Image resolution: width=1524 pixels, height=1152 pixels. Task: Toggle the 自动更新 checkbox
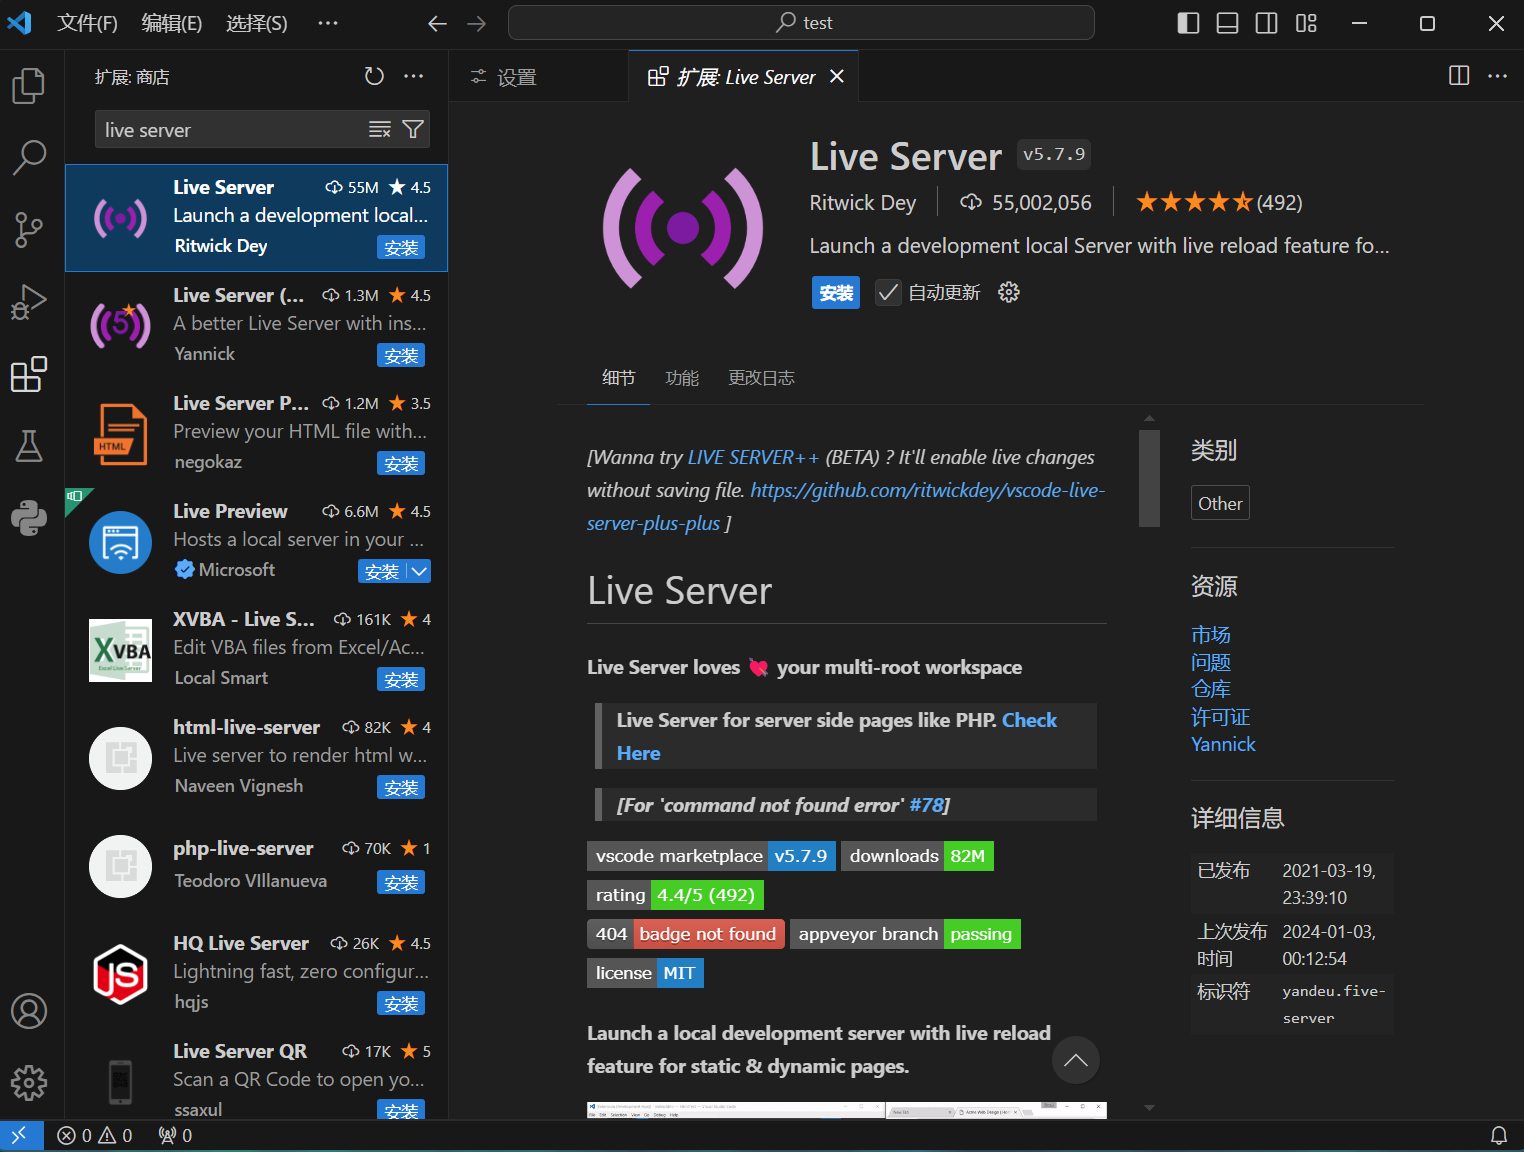tap(888, 292)
